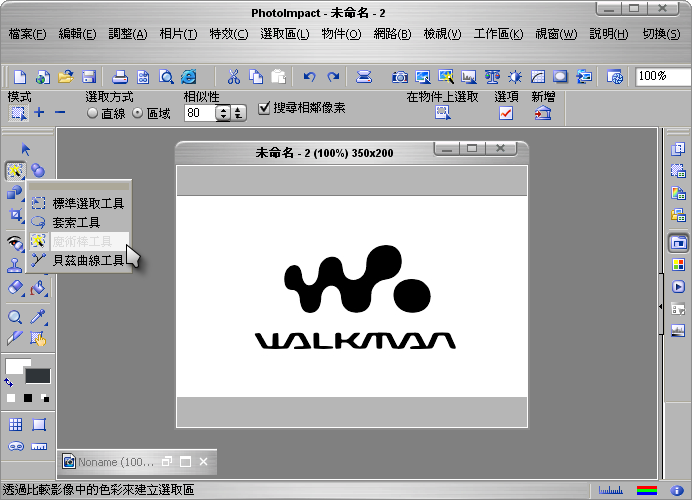Restore the minimized Noname document

pos(167,462)
